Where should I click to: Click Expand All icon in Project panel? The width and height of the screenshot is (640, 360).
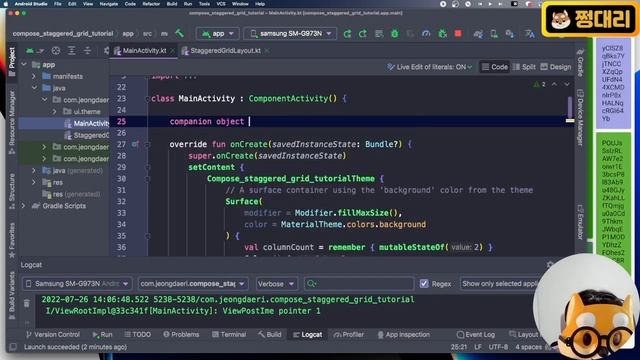(x=72, y=51)
